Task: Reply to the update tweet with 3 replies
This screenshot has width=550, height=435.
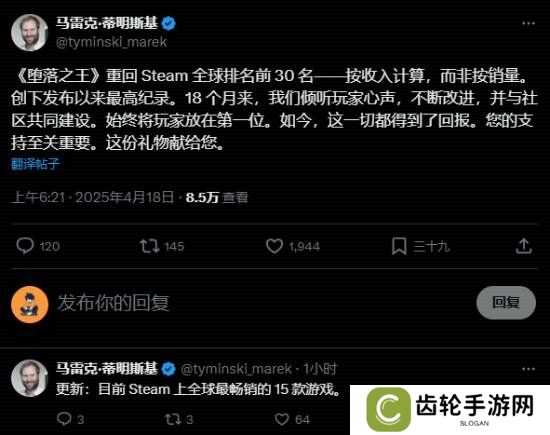Action: point(64,419)
